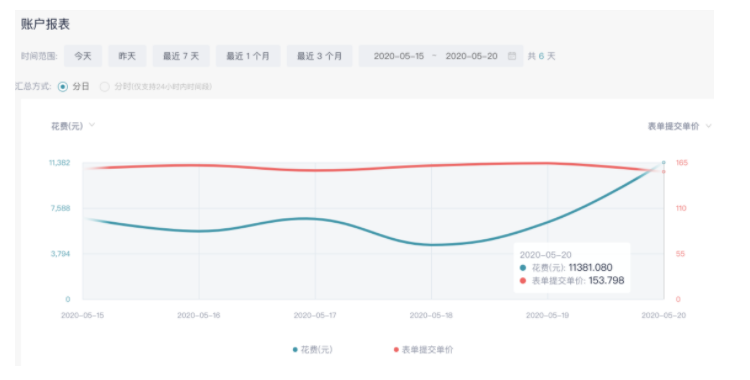The image size is (750, 380).
Task: Choose the 最近 3 个月 range
Action: pyautogui.click(x=320, y=56)
